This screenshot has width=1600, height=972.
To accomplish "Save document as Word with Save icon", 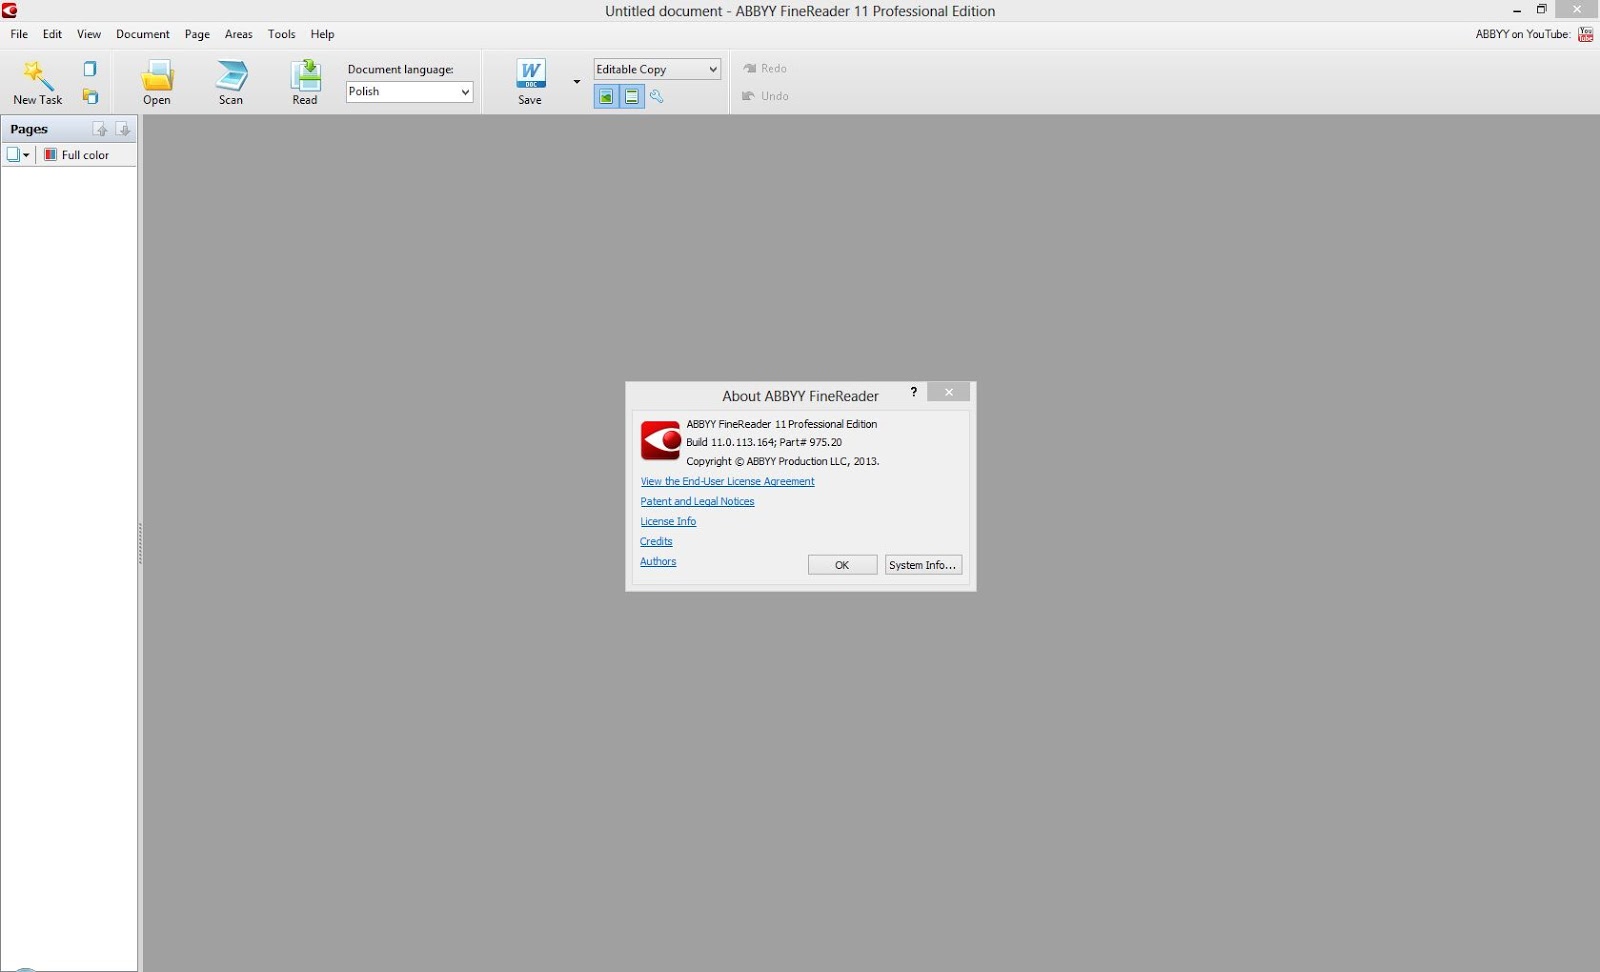I will [530, 75].
